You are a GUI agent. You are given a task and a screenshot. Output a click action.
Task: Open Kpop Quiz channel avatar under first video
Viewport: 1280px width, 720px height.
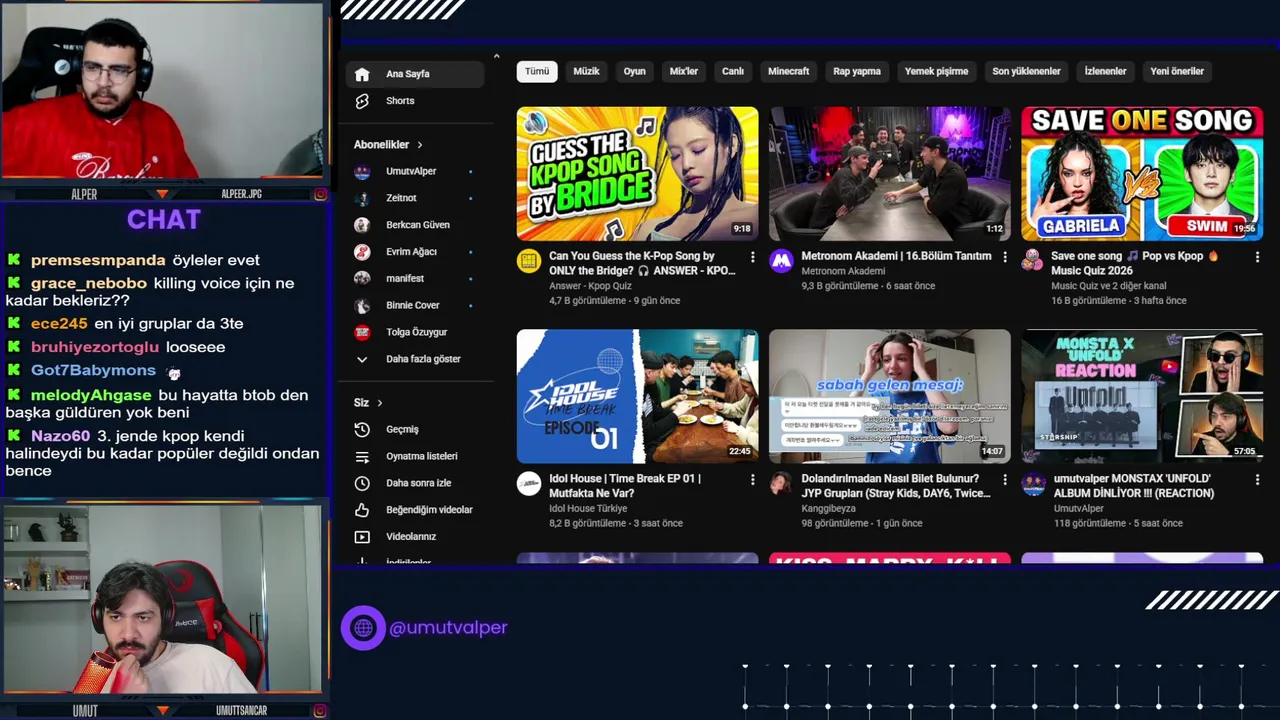tap(529, 262)
